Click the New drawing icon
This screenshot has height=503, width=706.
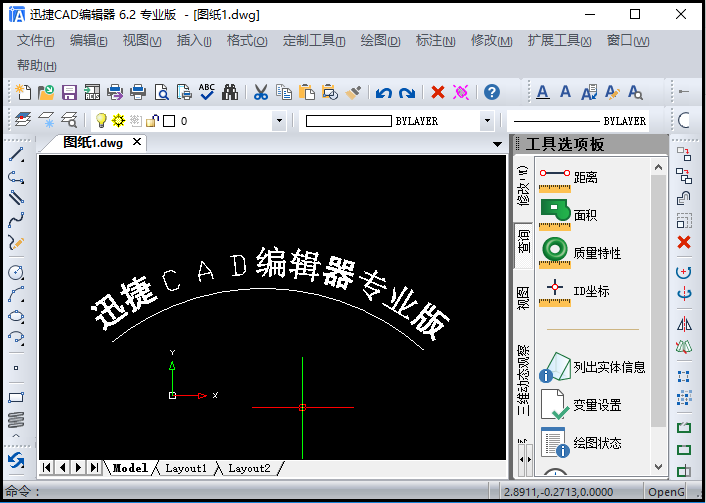(x=23, y=92)
